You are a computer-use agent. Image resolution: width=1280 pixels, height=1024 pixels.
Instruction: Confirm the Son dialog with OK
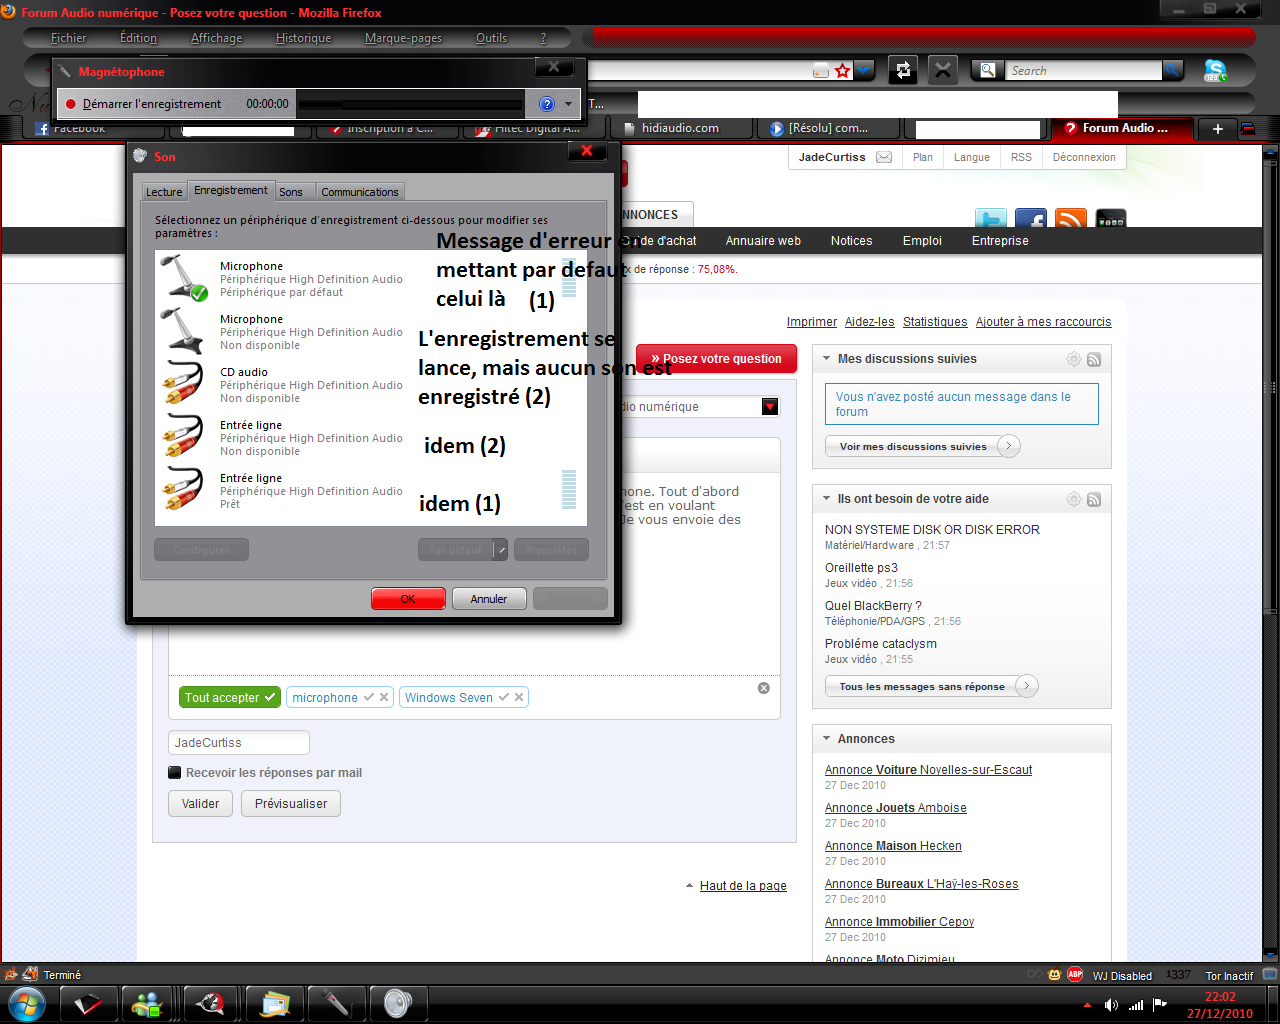tap(408, 598)
